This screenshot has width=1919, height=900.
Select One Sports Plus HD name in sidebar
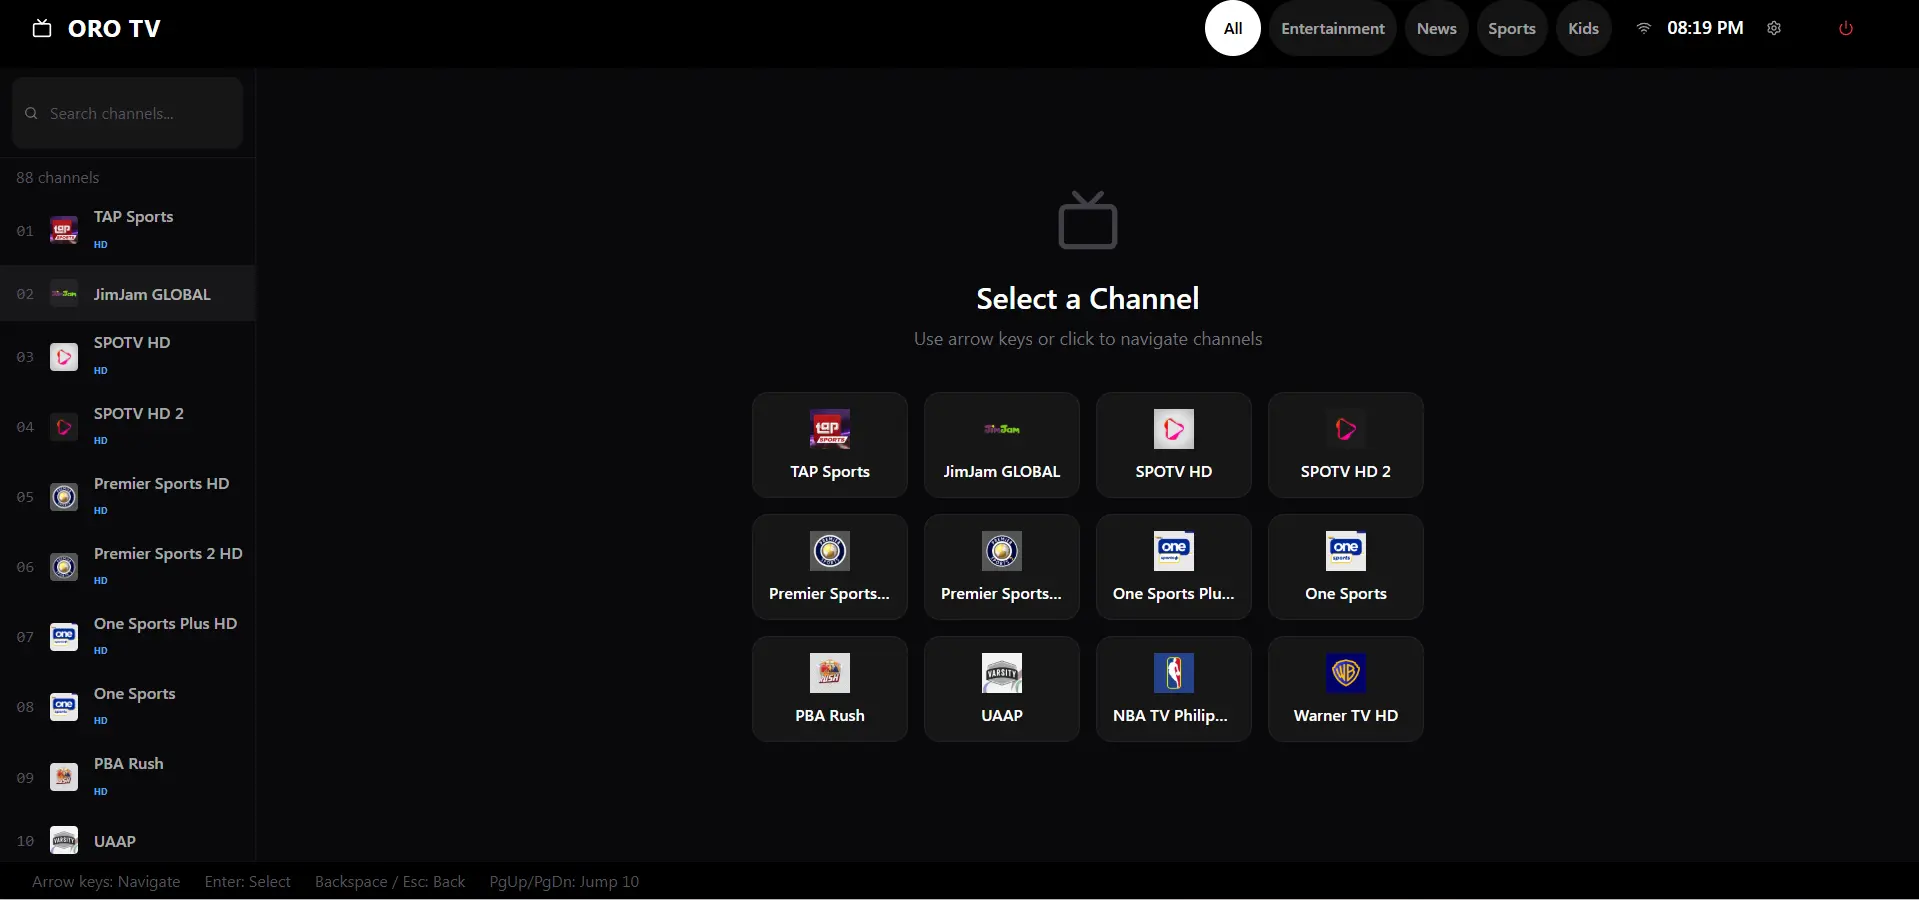pyautogui.click(x=166, y=623)
